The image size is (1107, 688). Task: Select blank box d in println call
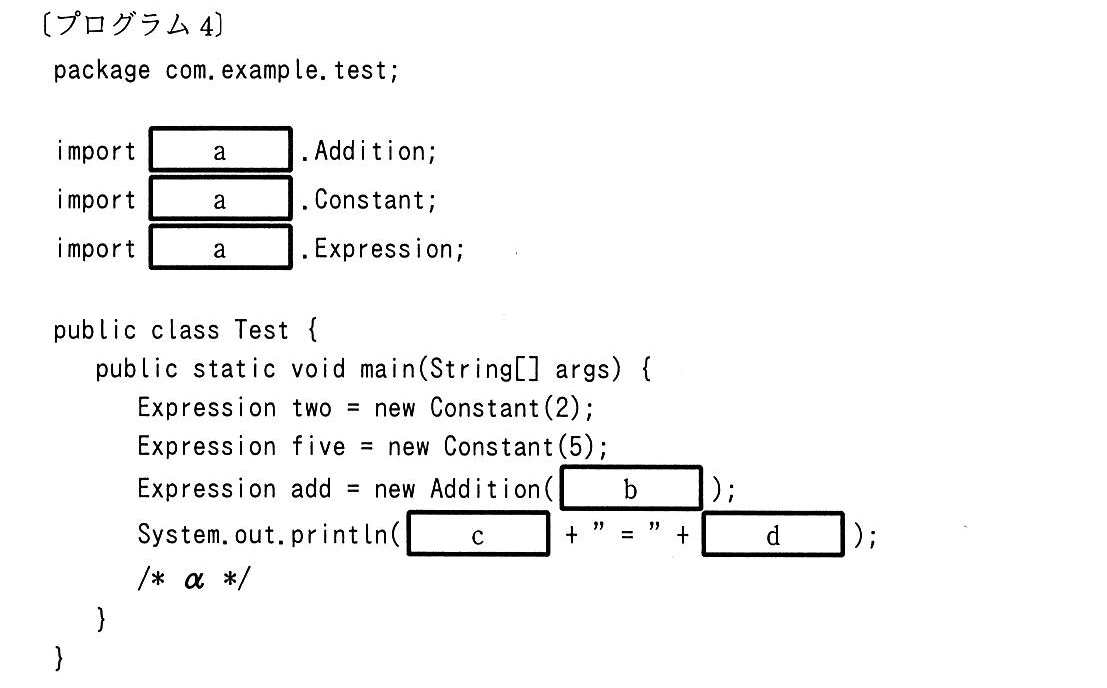pos(773,534)
